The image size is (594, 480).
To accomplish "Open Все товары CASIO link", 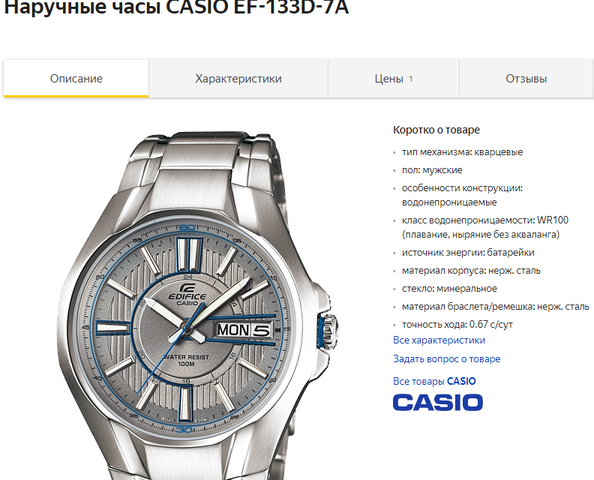I will [x=434, y=381].
